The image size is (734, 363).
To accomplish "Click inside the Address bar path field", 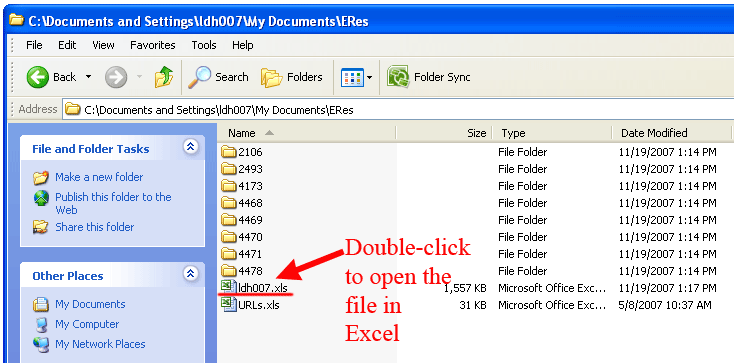I will pyautogui.click(x=398, y=110).
